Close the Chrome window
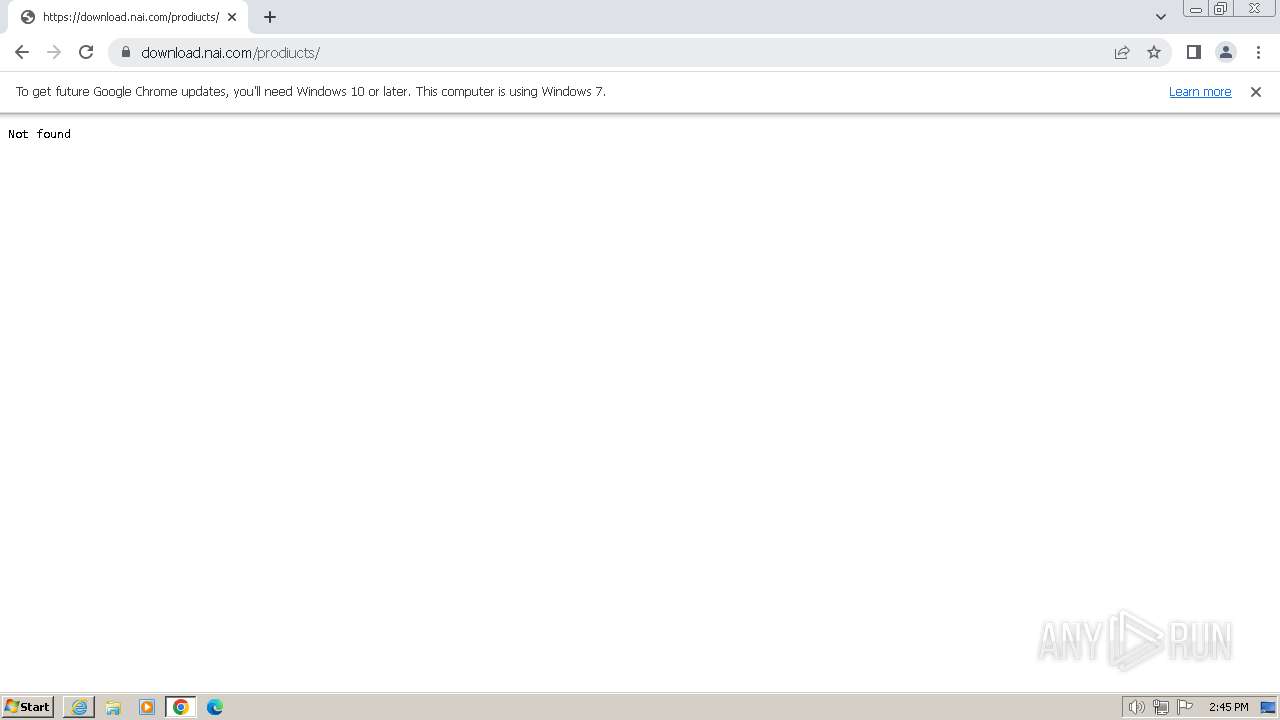Image resolution: width=1280 pixels, height=720 pixels. [x=1254, y=9]
